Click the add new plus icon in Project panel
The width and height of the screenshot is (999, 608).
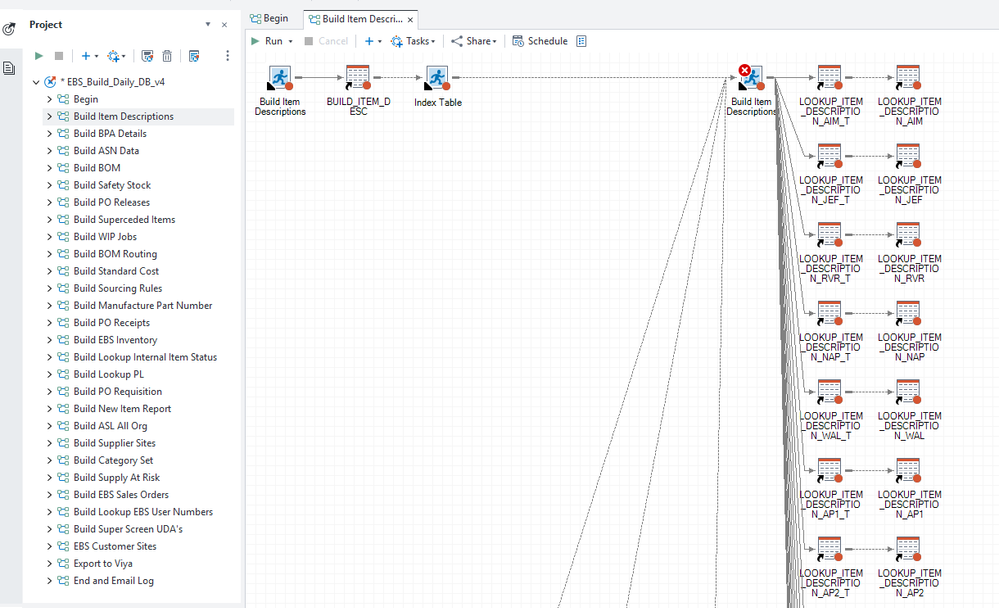[x=86, y=56]
